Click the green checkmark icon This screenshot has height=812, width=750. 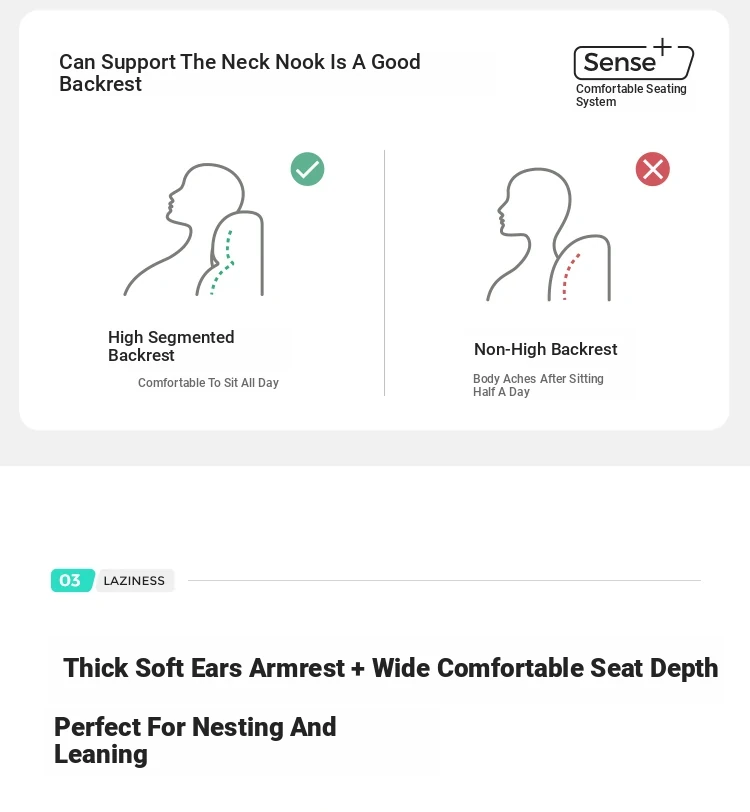[x=307, y=169]
